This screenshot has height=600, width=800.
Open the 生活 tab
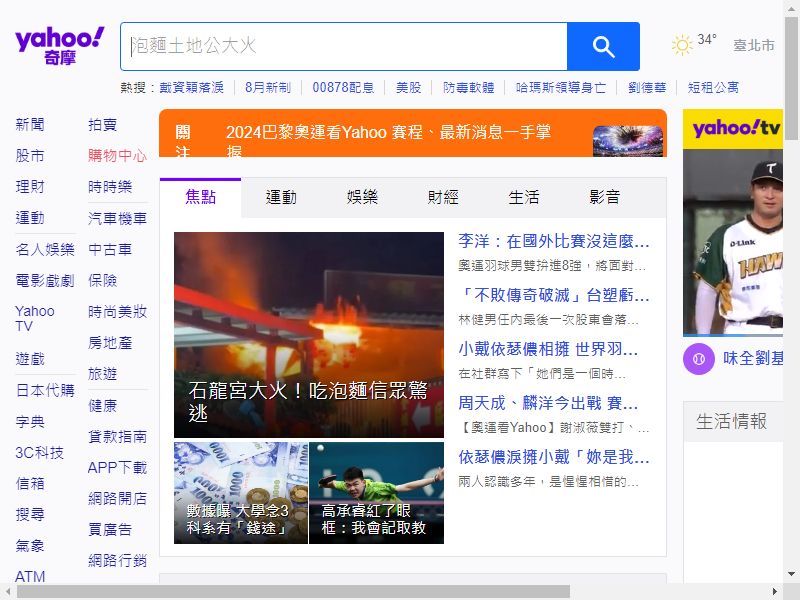(x=523, y=197)
